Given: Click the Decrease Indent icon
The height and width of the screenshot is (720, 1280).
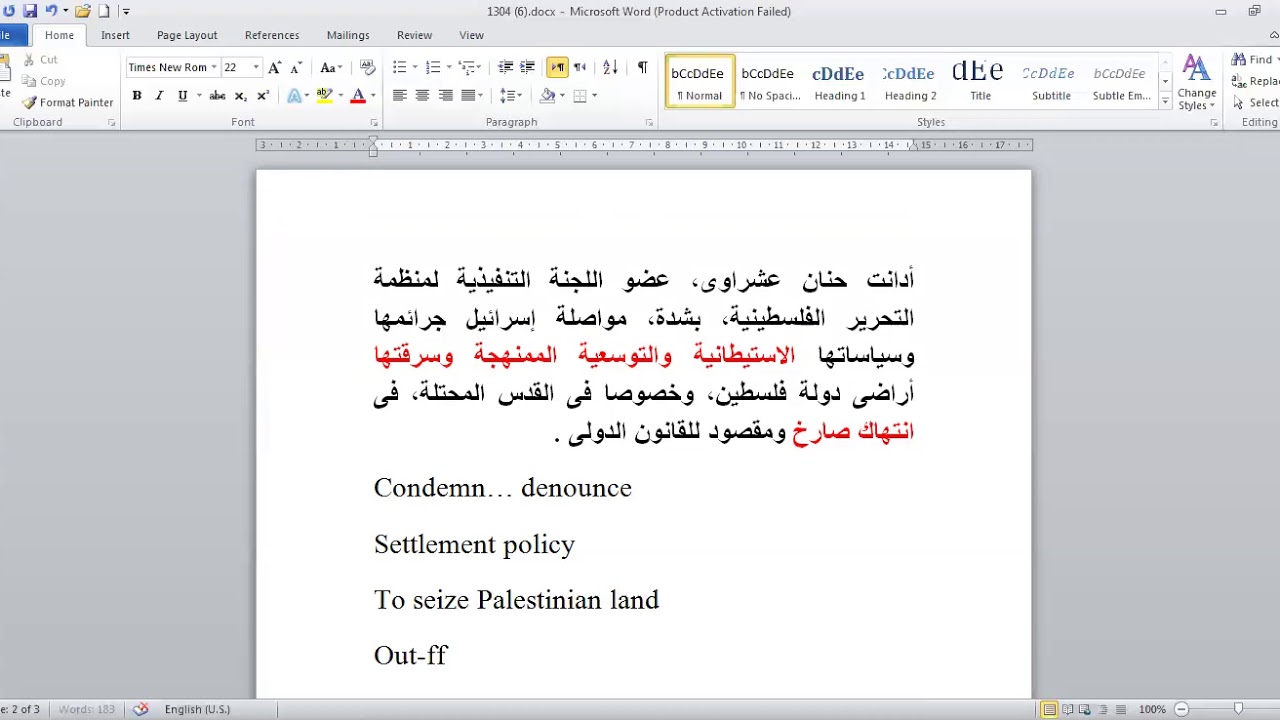Looking at the screenshot, I should click(505, 67).
